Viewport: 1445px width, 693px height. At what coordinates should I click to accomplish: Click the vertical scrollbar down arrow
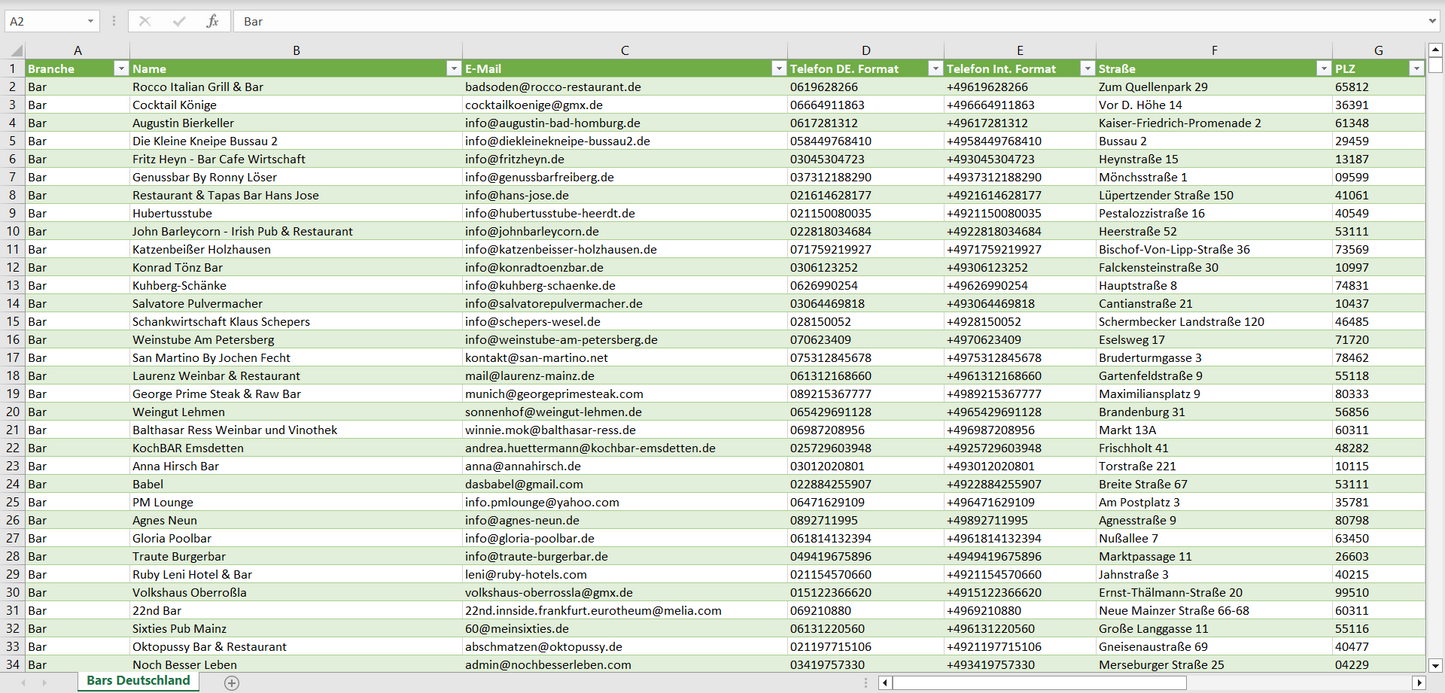coord(1436,664)
